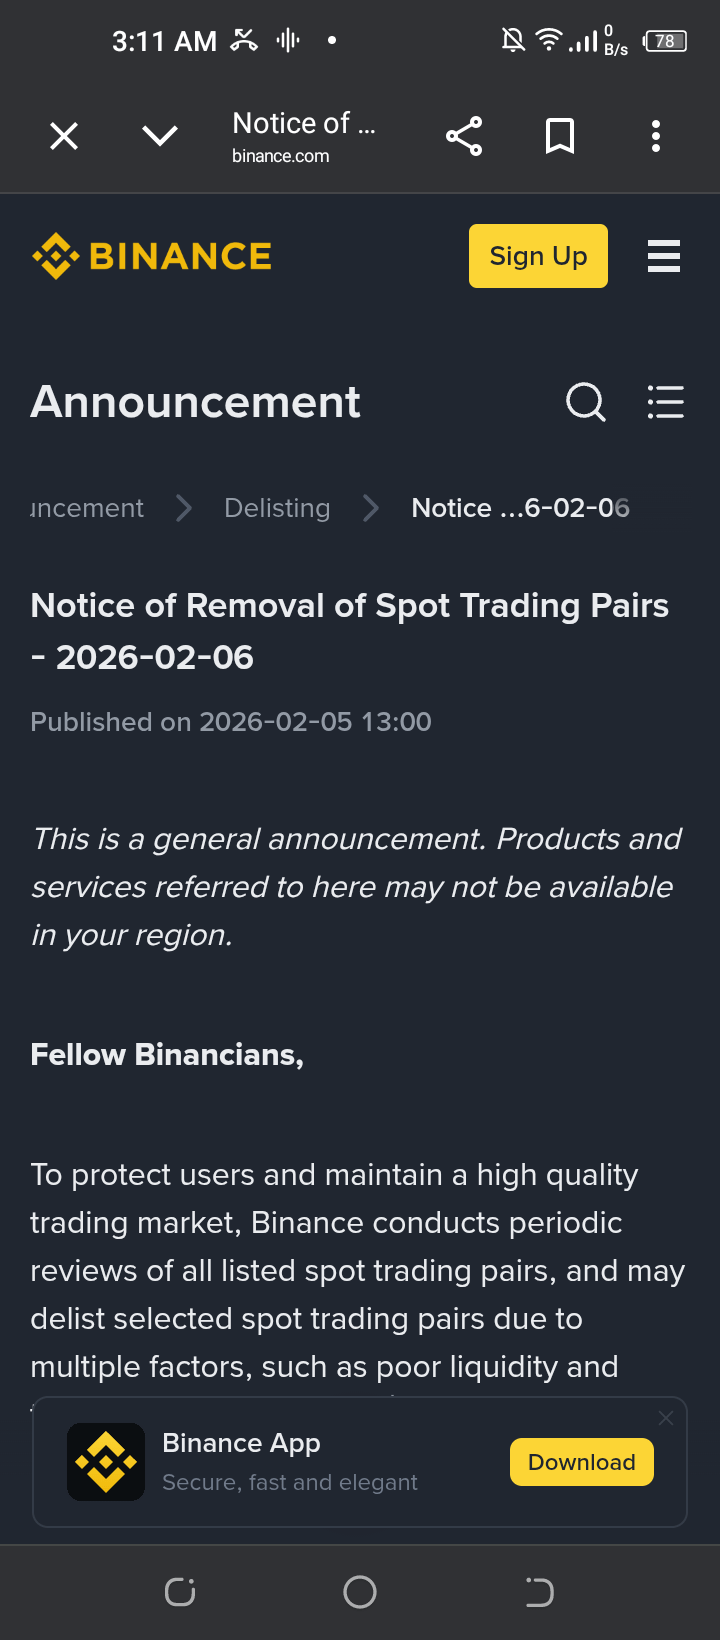This screenshot has width=720, height=1640.
Task: Open the Binance hamburger menu
Action: tap(664, 256)
